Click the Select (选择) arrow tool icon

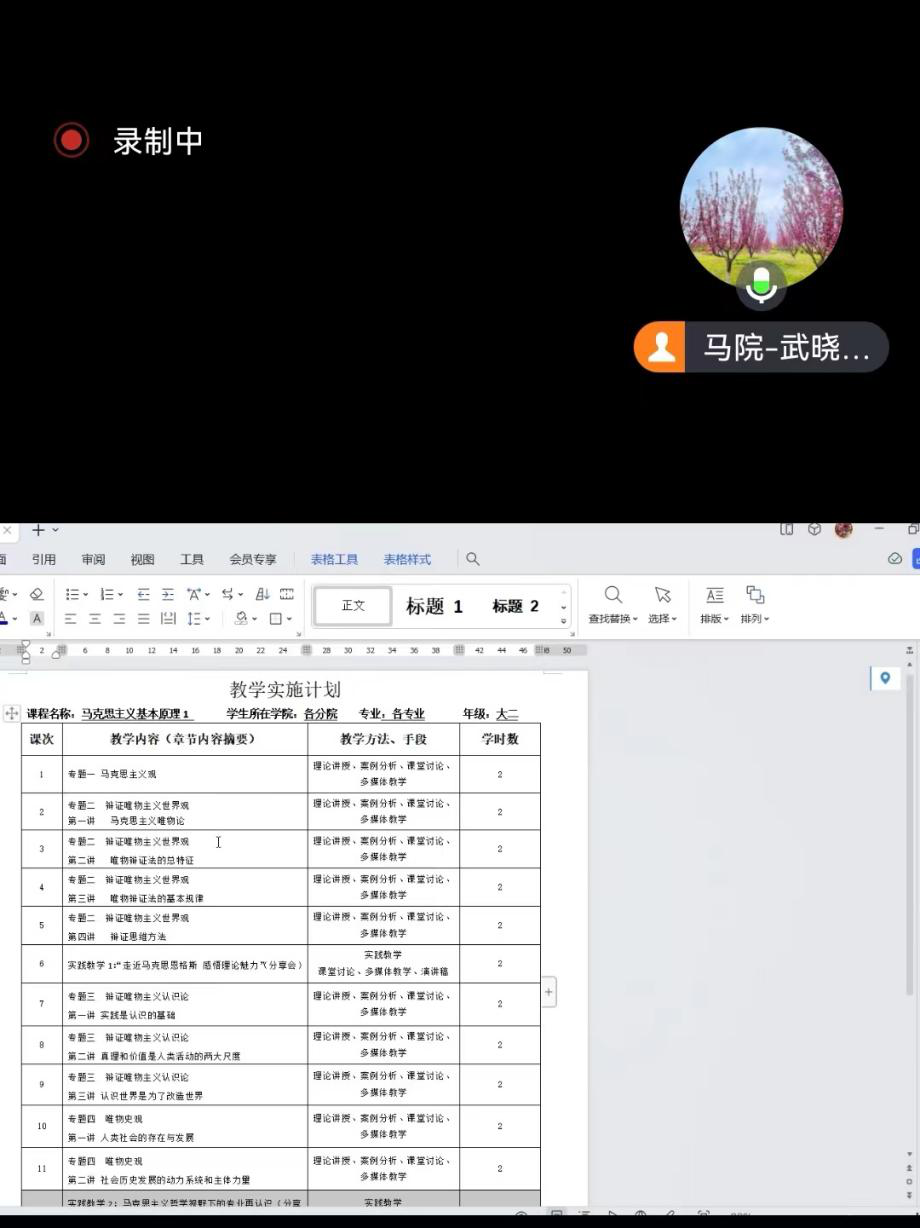pos(662,595)
